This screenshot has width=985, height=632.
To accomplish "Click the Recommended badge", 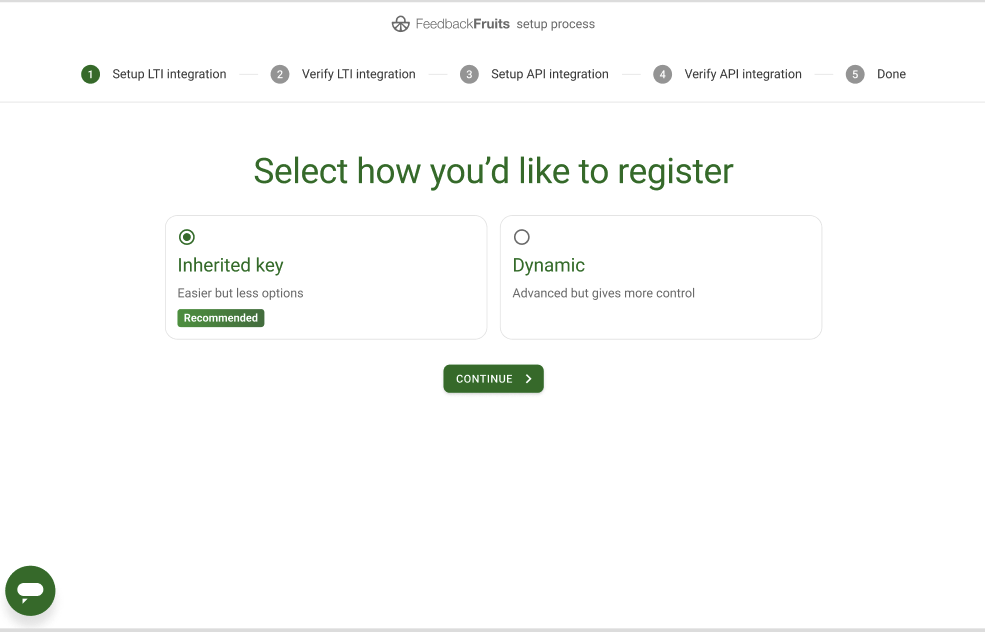I will coord(220,318).
